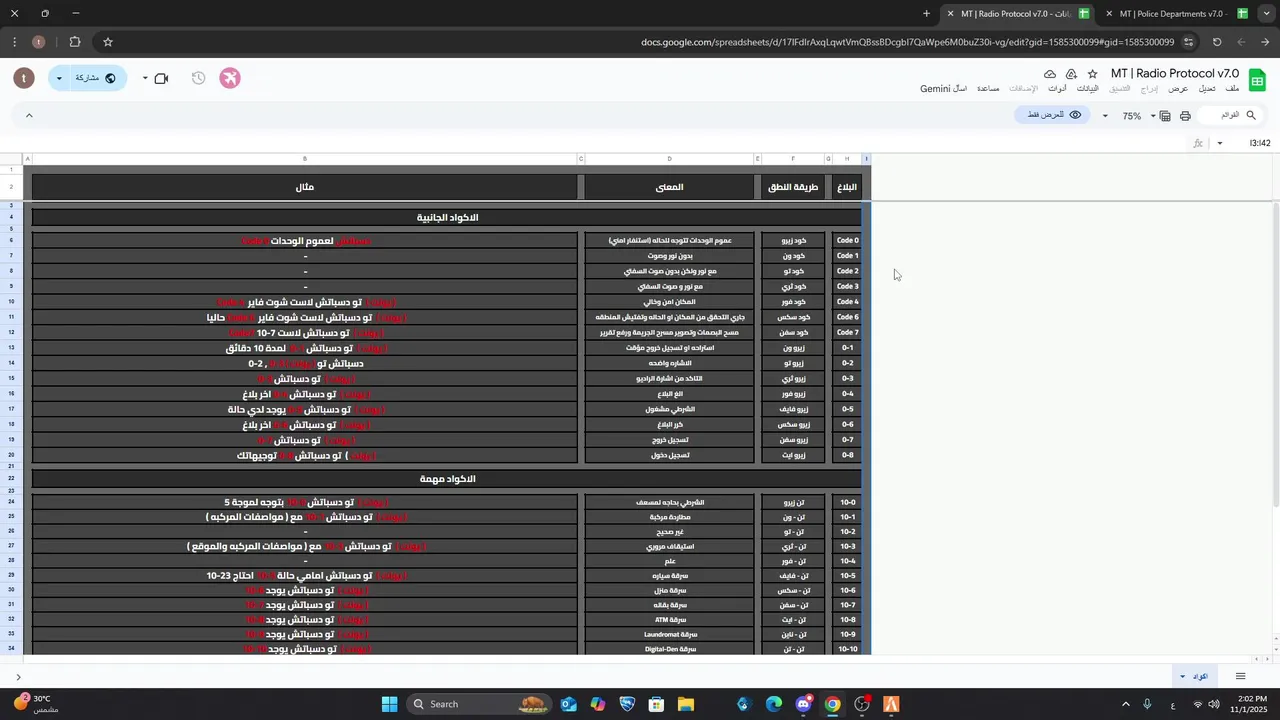
Task: Click the للعرض فقط view-only button
Action: (x=1054, y=116)
